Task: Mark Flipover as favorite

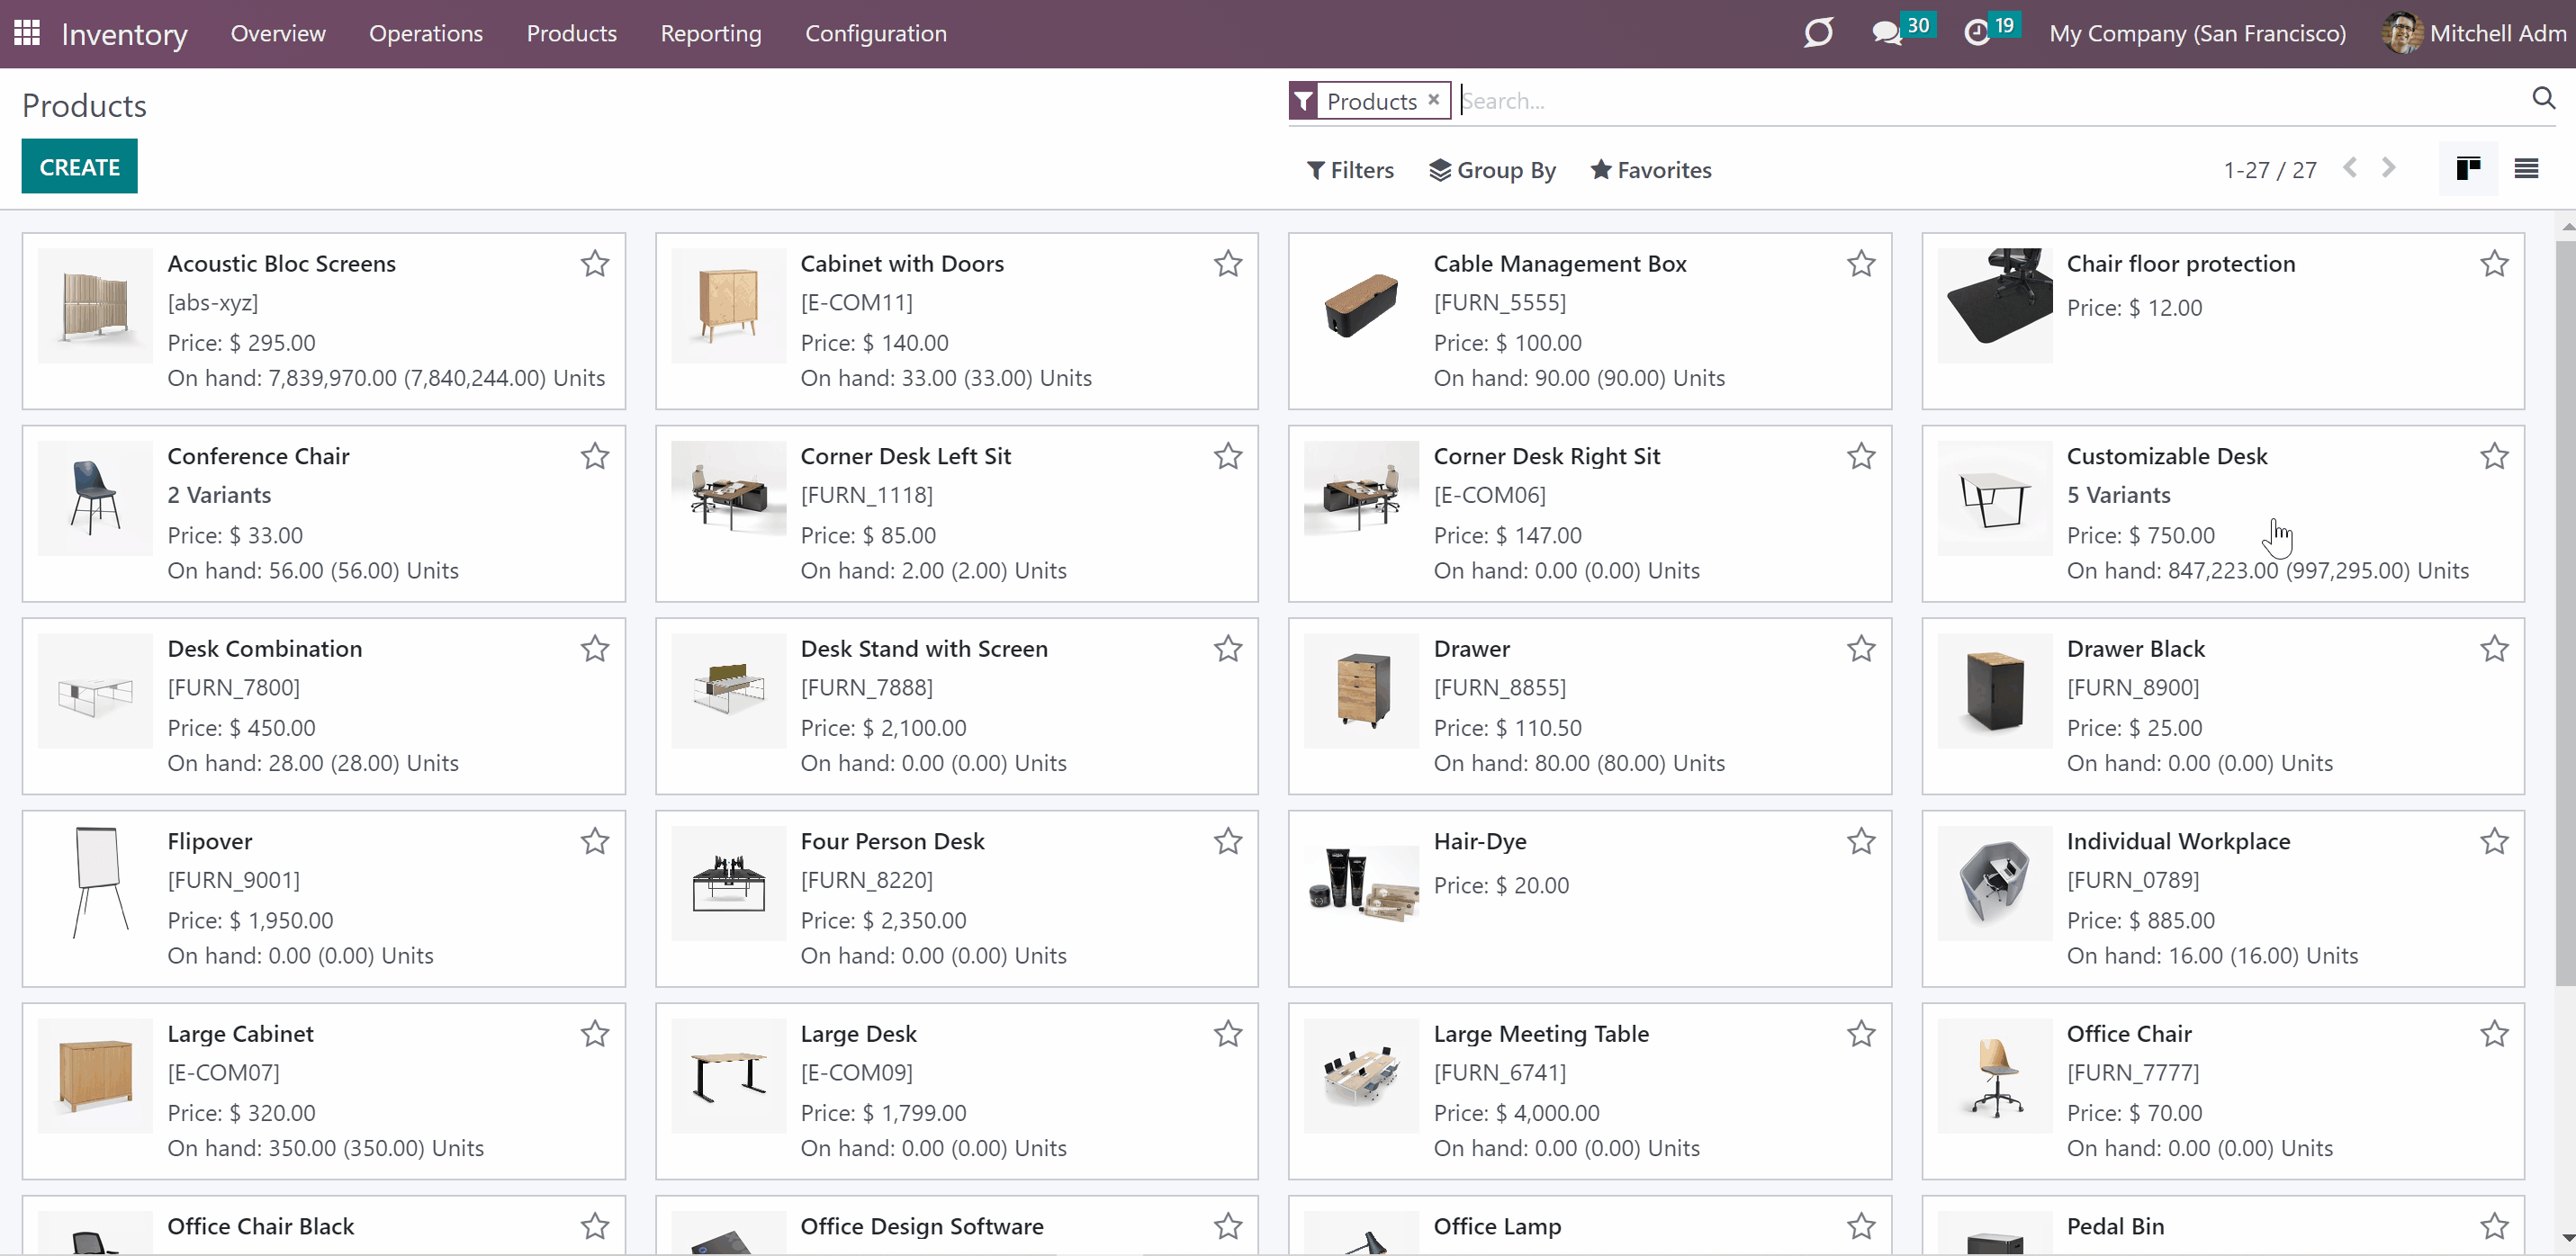Action: point(595,841)
